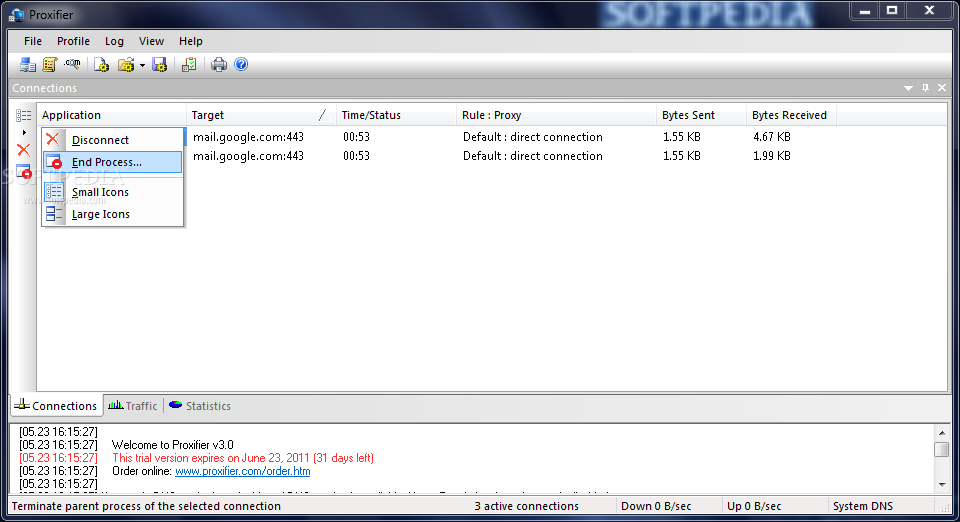Select Large Icons in context menu

click(113, 214)
